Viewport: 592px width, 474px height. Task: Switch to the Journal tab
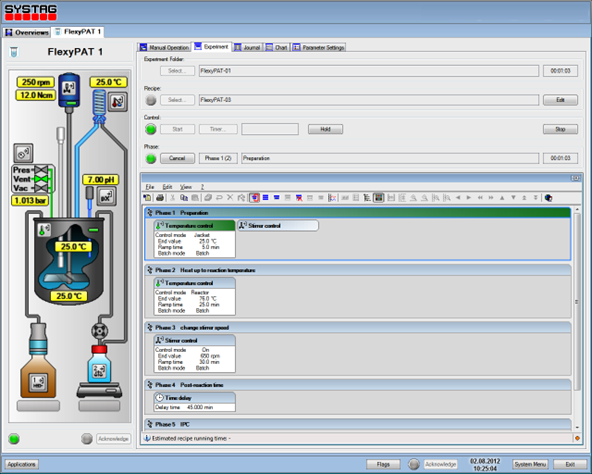coord(247,47)
